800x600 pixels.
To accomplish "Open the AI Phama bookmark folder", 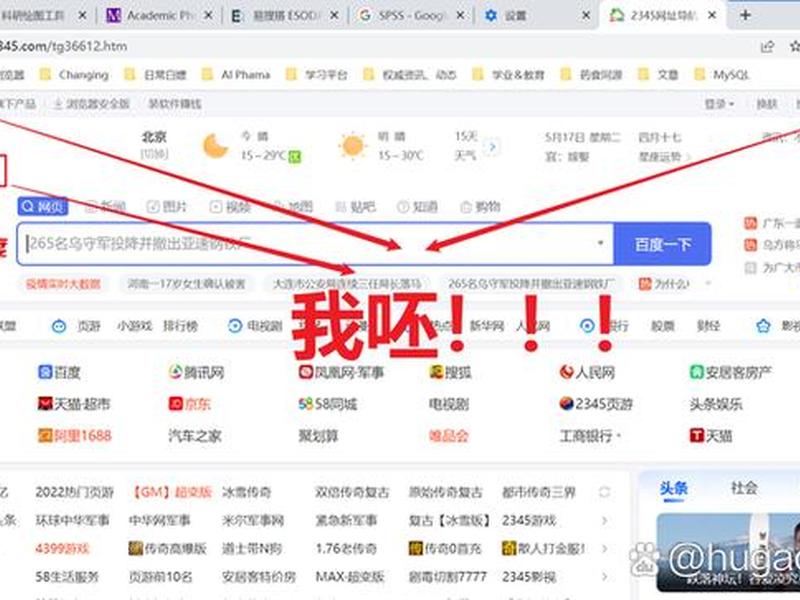I will point(236,75).
